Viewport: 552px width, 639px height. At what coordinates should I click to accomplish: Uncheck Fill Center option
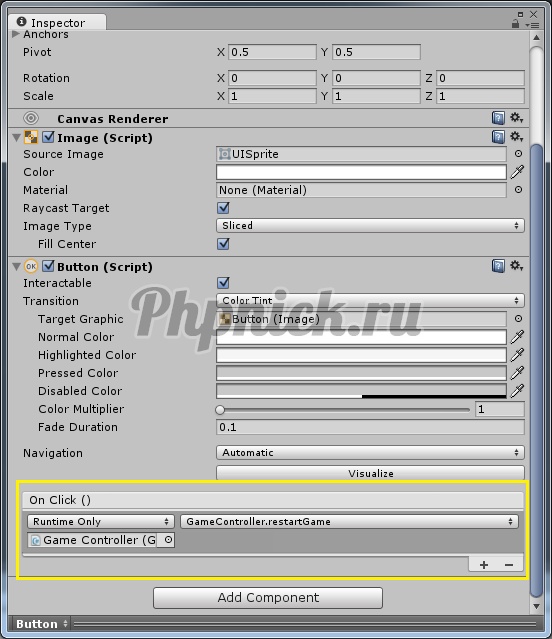[x=223, y=244]
